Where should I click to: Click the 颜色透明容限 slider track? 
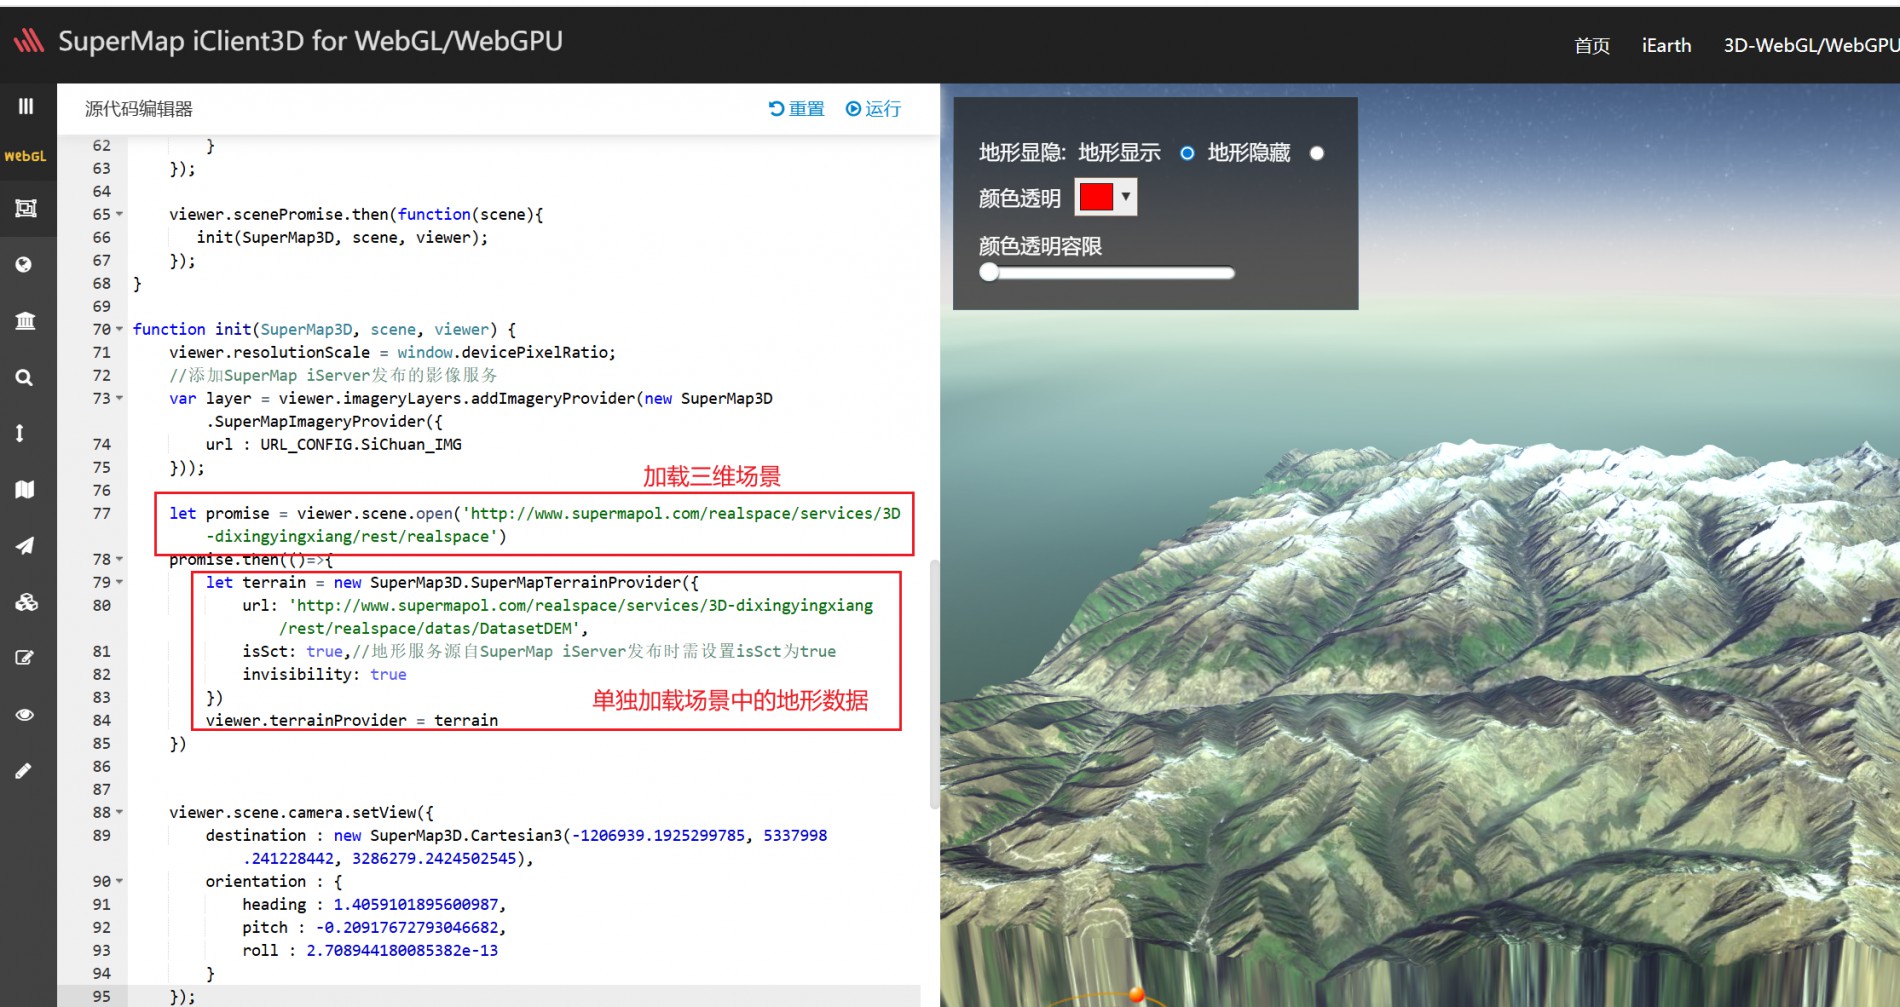1110,273
